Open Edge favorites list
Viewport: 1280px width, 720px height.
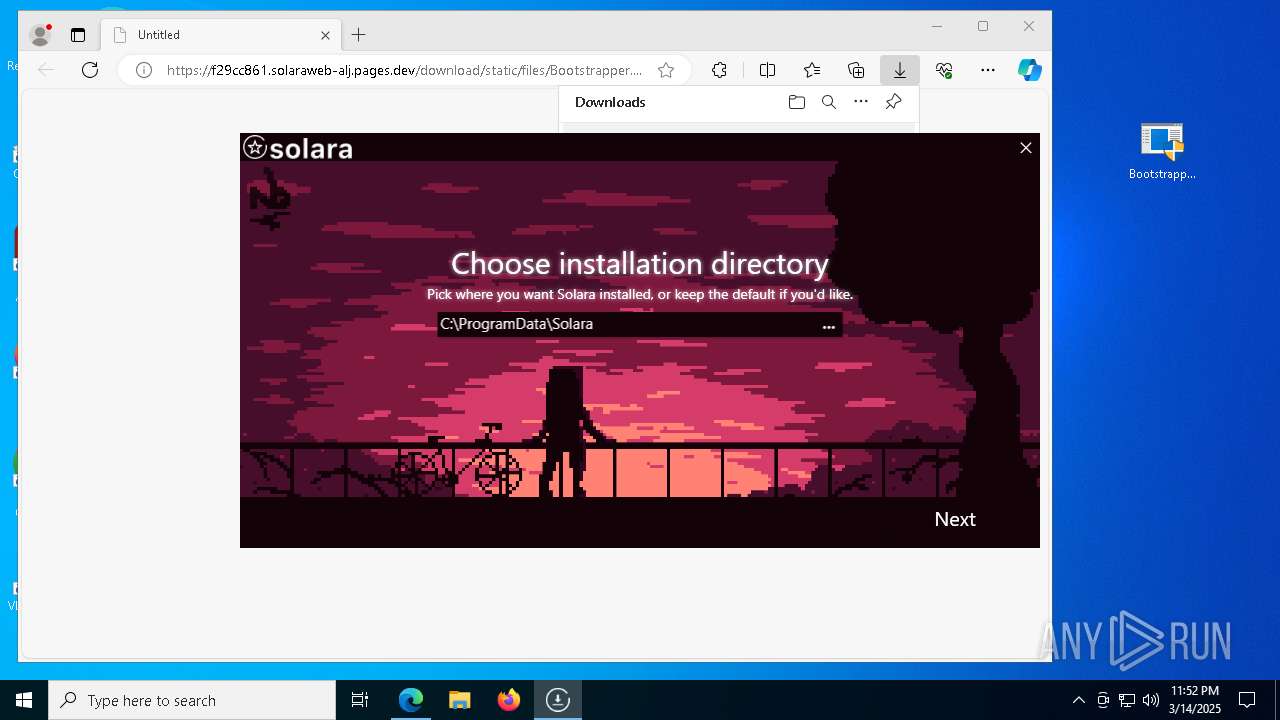click(x=812, y=70)
